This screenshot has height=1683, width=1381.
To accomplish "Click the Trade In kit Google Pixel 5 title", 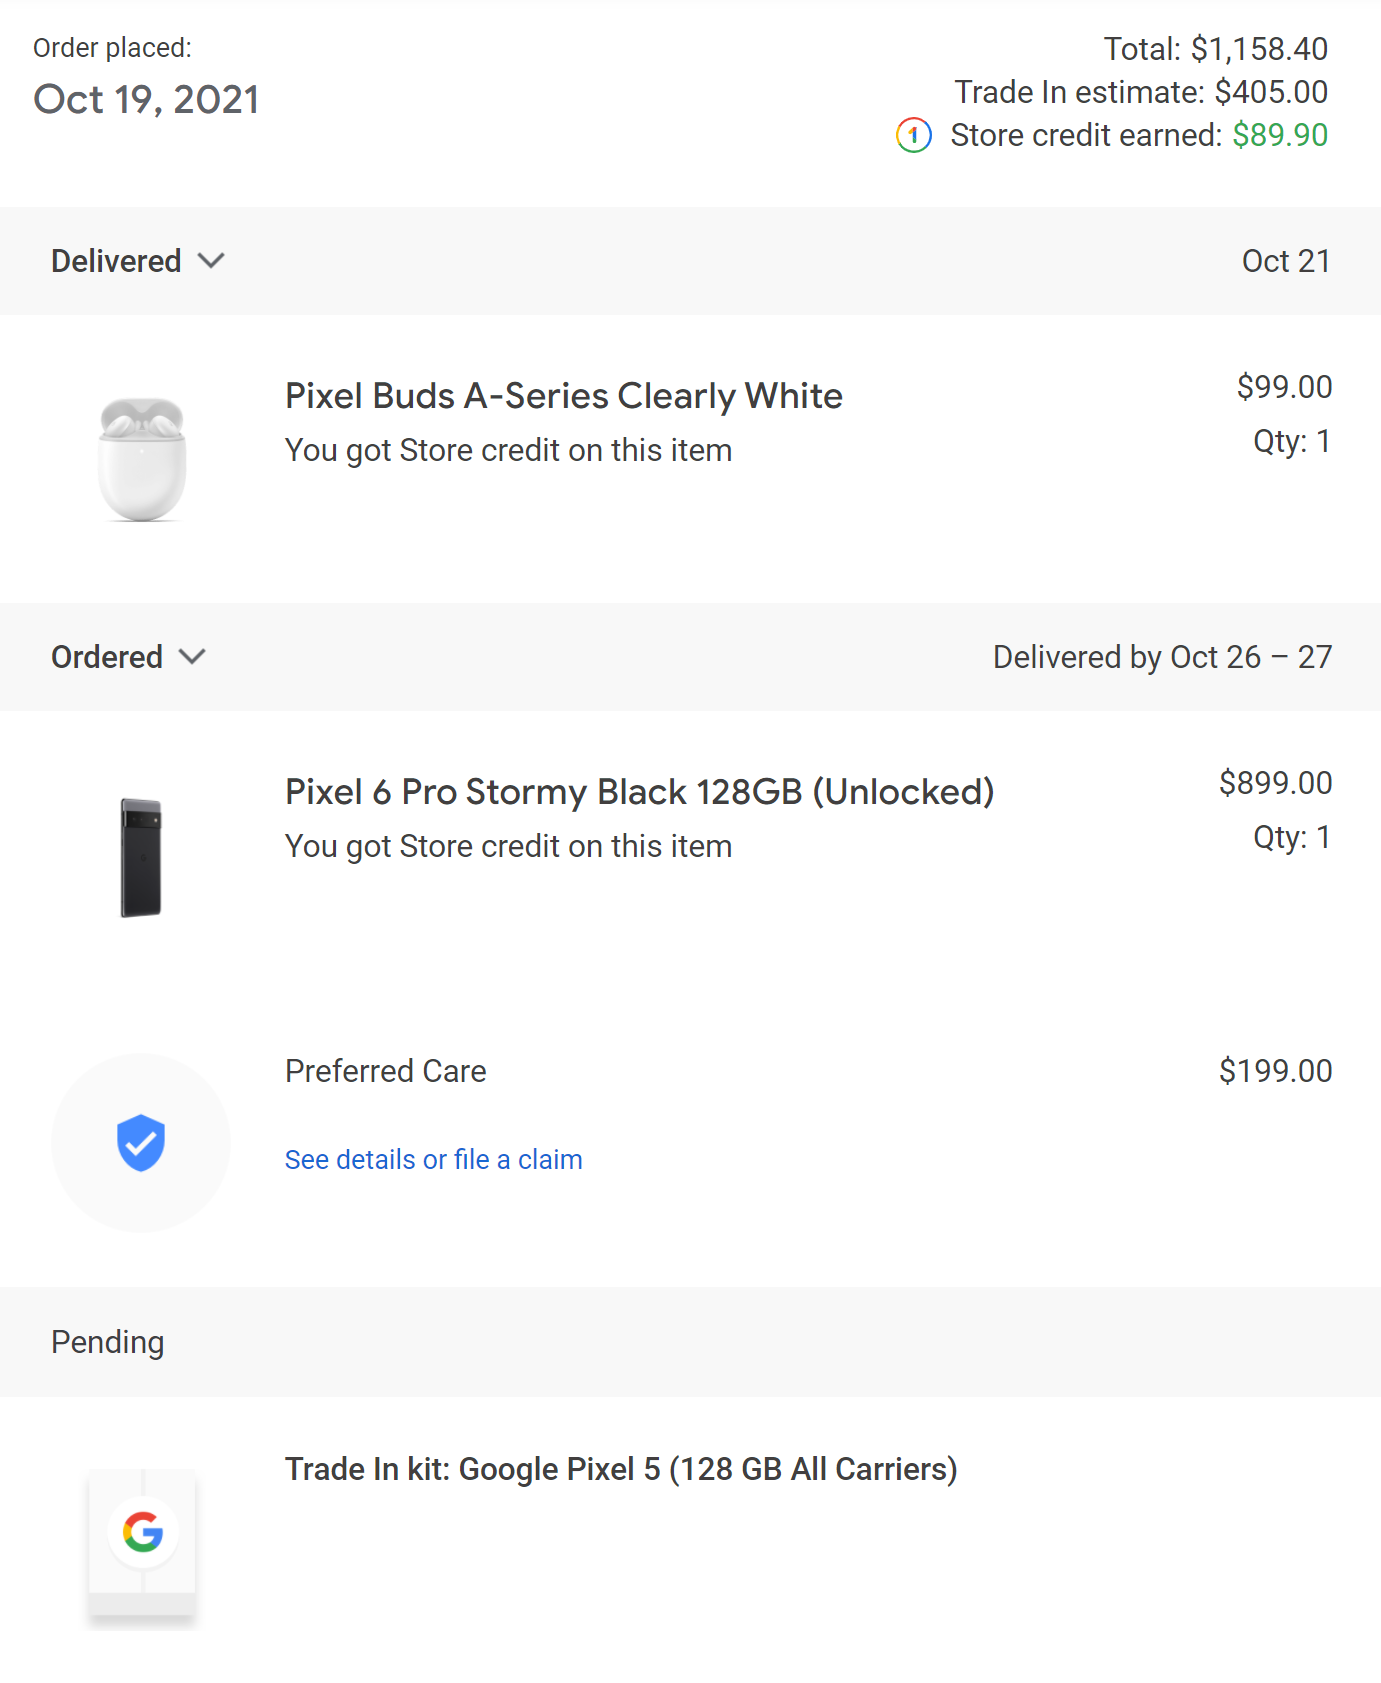I will [x=620, y=1469].
